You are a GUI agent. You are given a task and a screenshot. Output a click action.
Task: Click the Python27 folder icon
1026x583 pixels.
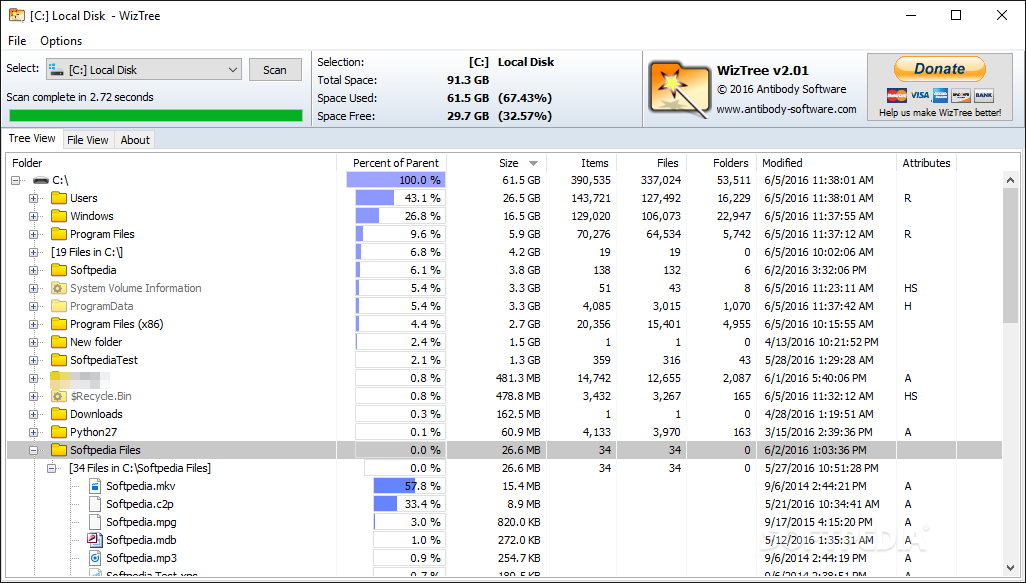point(59,432)
